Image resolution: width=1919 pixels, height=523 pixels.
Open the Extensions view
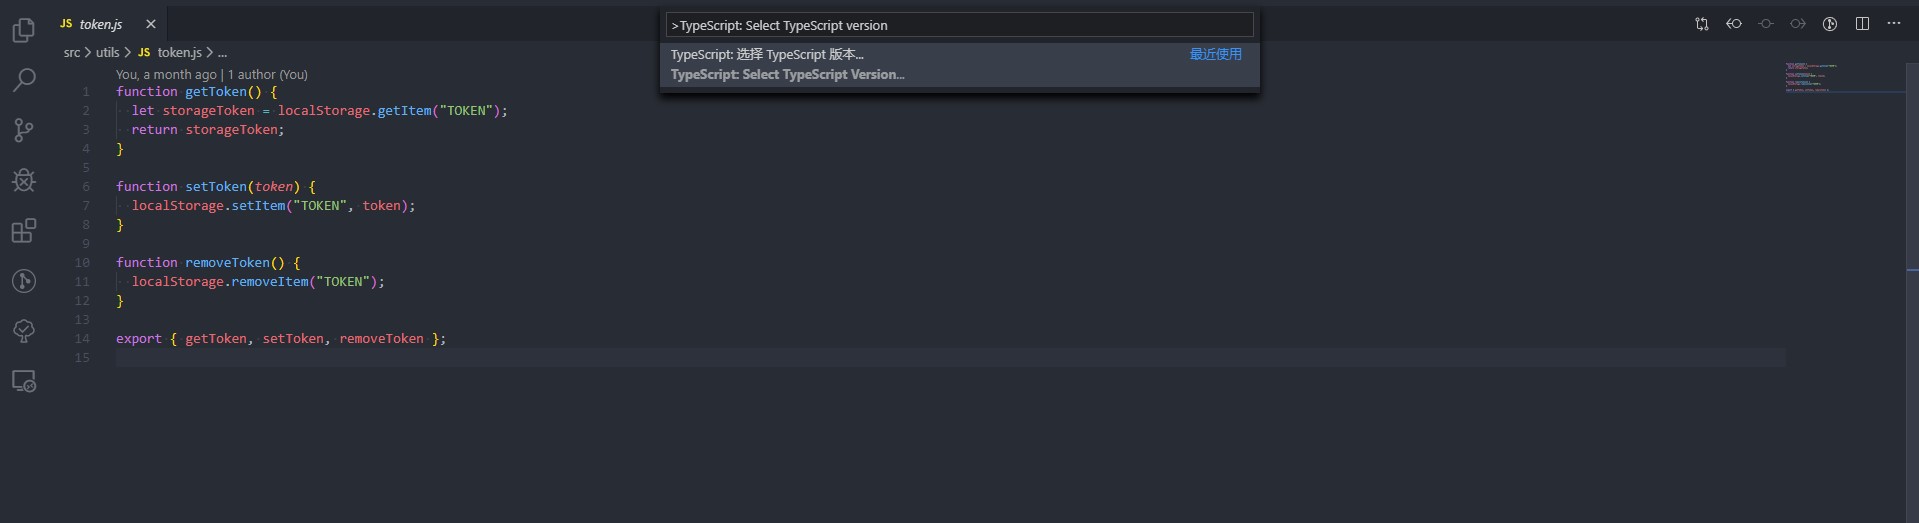click(24, 231)
